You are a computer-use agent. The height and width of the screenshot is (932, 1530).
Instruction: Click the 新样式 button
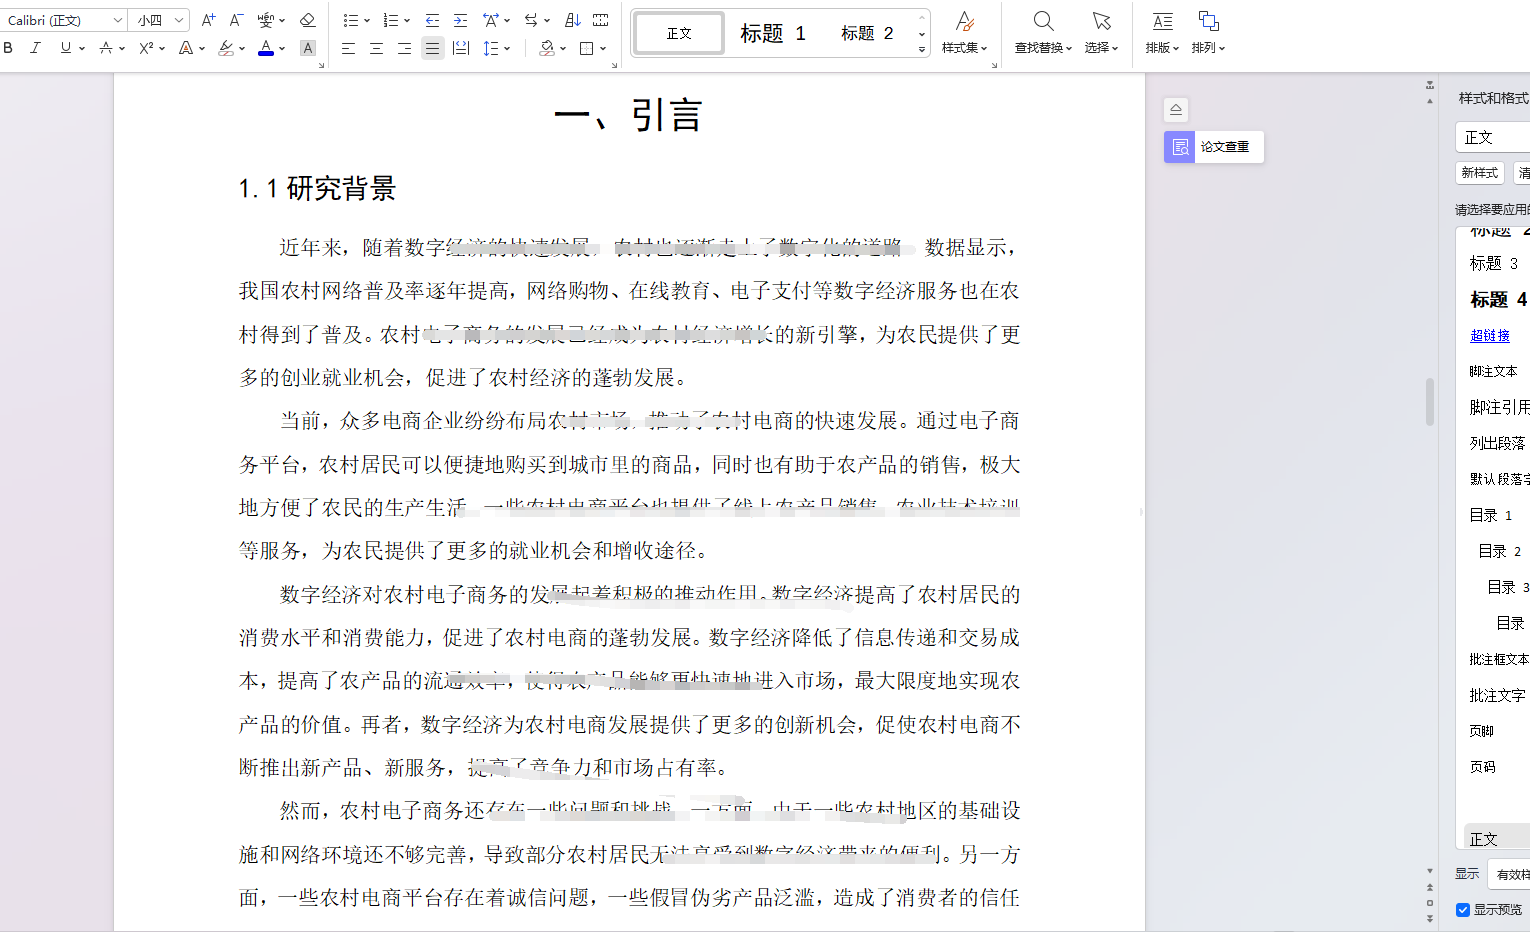1480,173
